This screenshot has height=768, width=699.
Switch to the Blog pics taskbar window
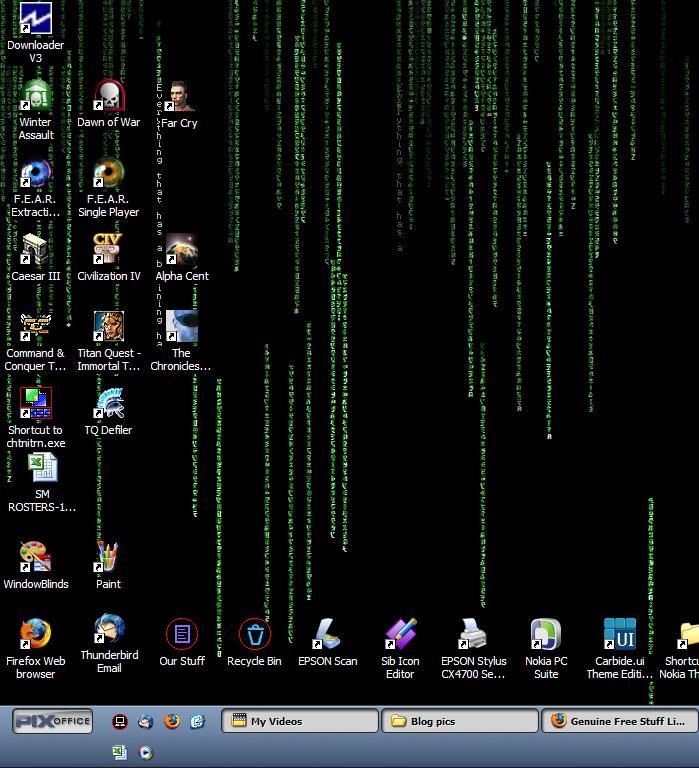click(460, 721)
